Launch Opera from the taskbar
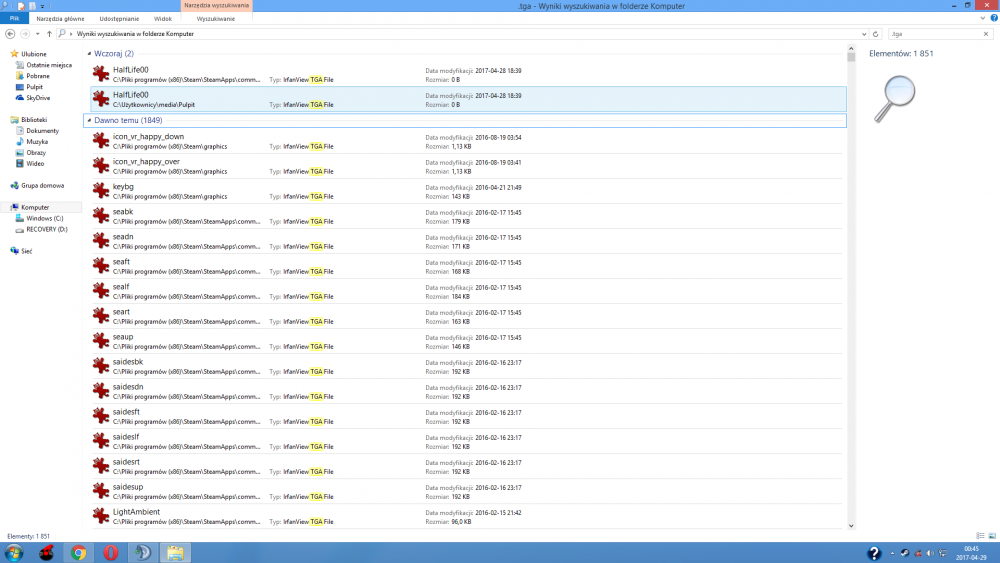1000x563 pixels. (x=111, y=552)
